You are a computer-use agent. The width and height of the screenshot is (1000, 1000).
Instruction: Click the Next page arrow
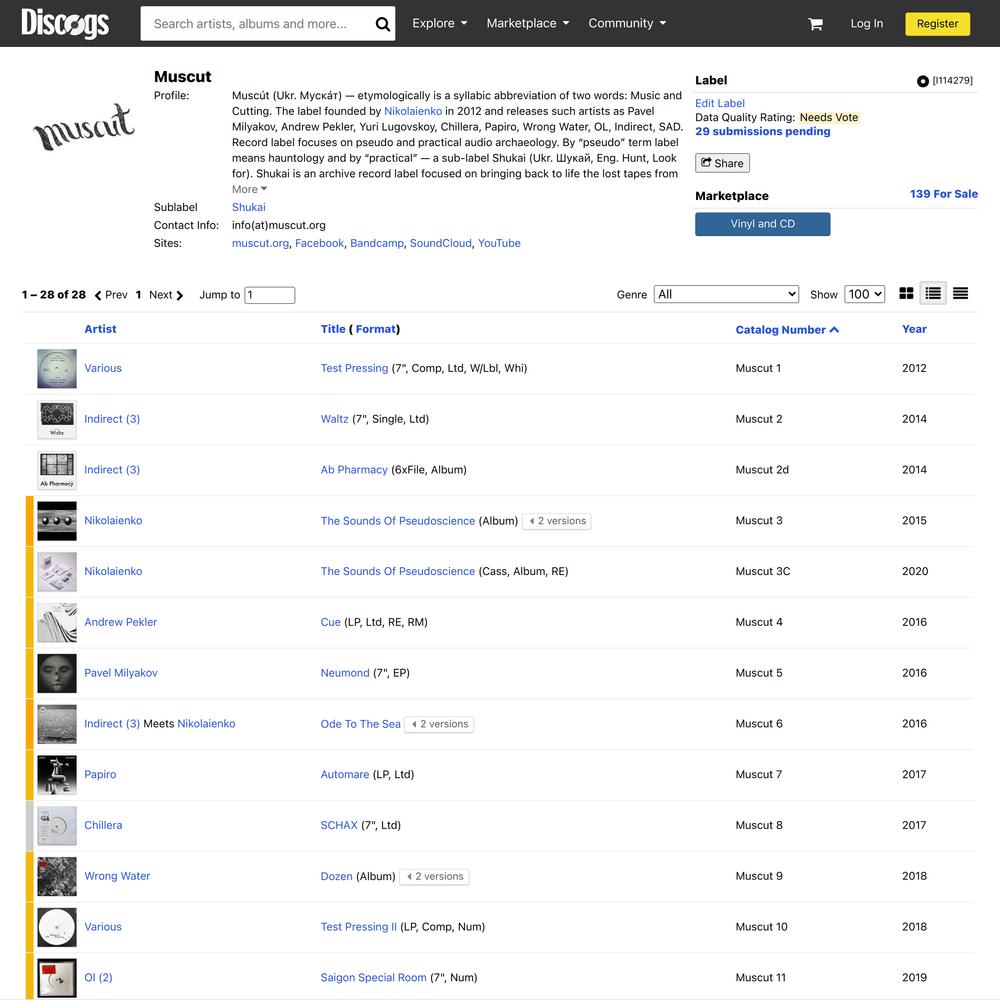[x=166, y=295]
